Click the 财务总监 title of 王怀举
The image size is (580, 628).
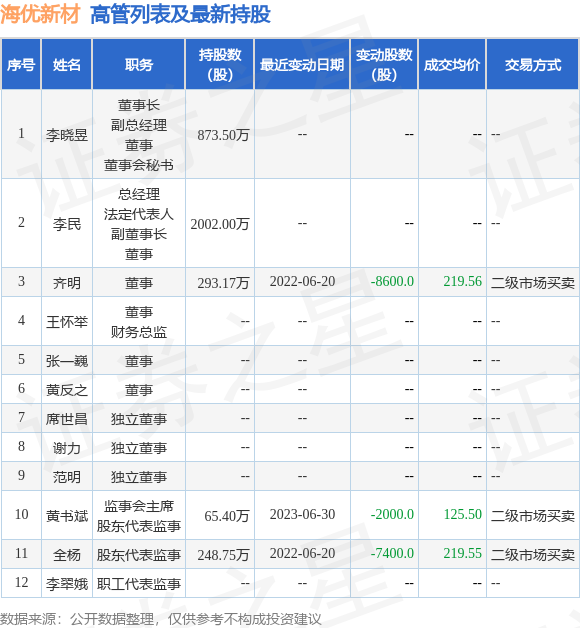tap(139, 332)
